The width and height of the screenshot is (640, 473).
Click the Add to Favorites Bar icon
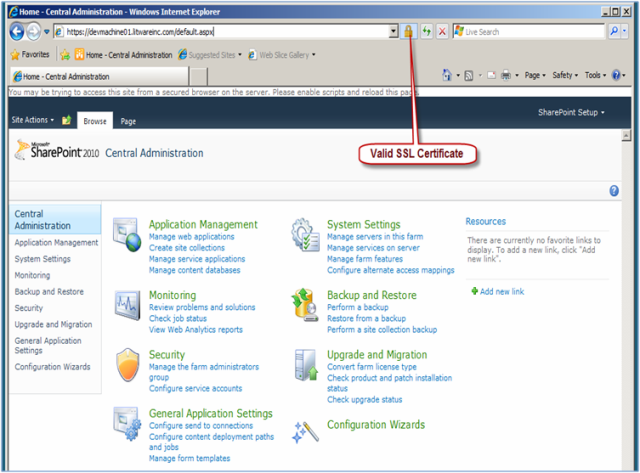click(65, 54)
